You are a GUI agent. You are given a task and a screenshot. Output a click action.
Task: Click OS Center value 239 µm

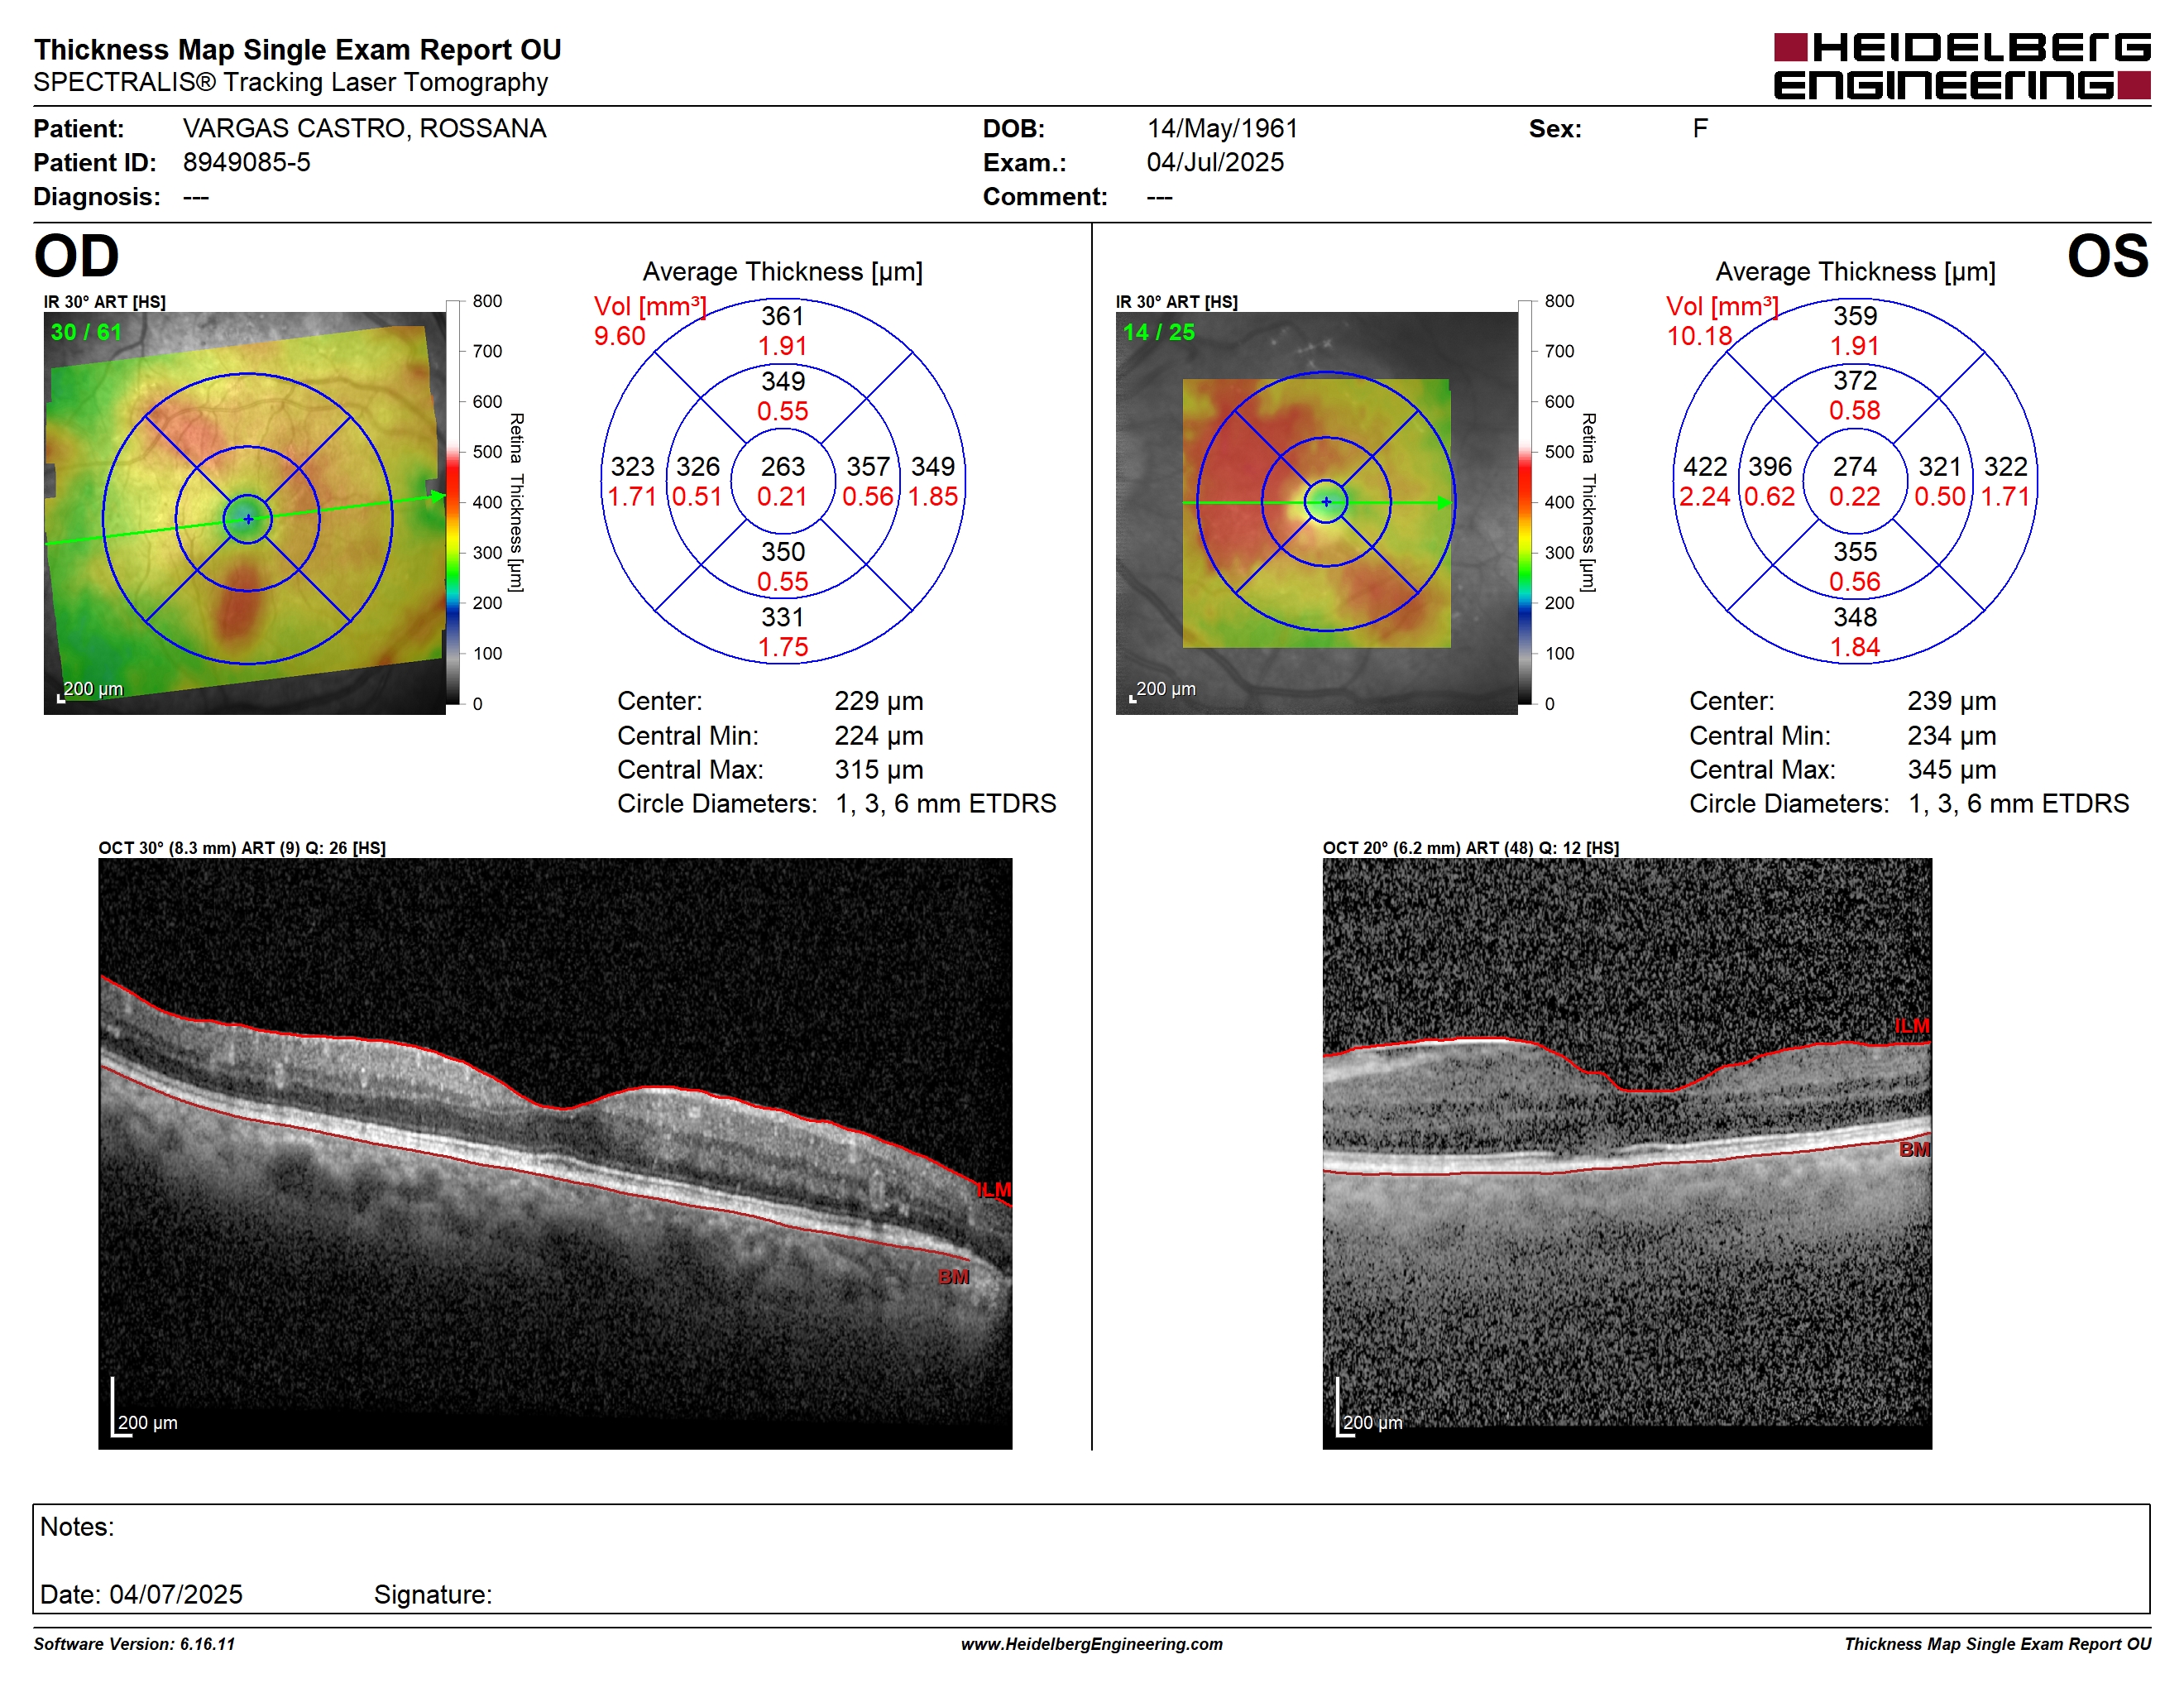[1951, 701]
